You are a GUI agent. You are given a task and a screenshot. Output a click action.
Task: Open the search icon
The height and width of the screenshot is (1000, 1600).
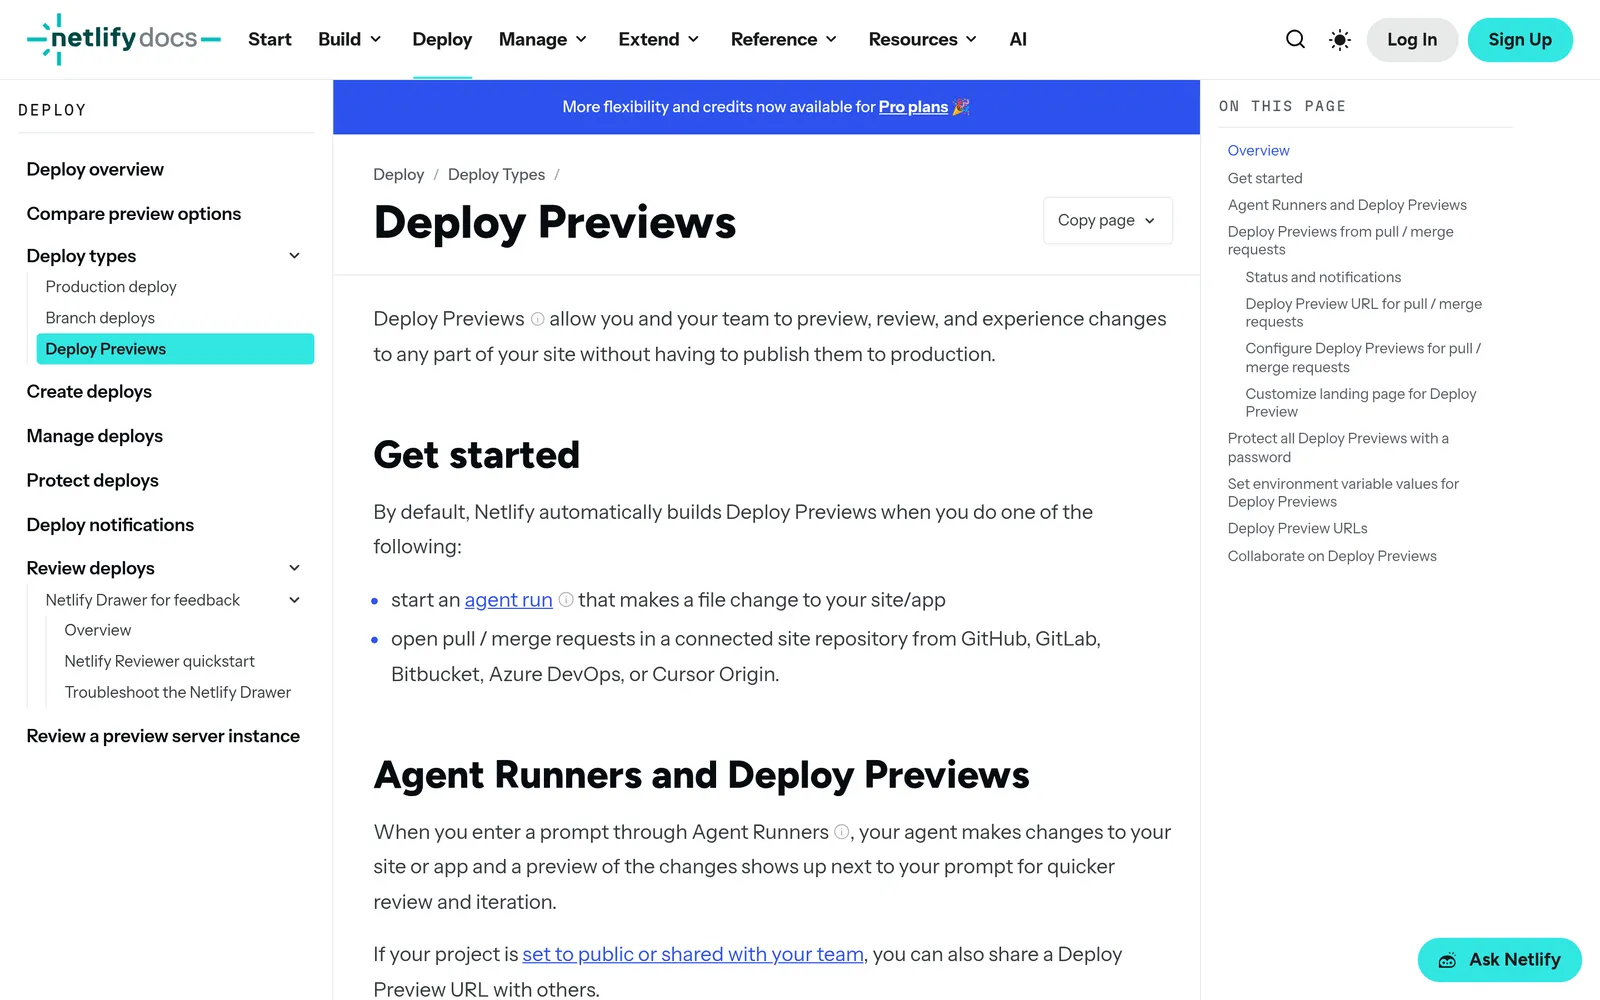pyautogui.click(x=1295, y=39)
